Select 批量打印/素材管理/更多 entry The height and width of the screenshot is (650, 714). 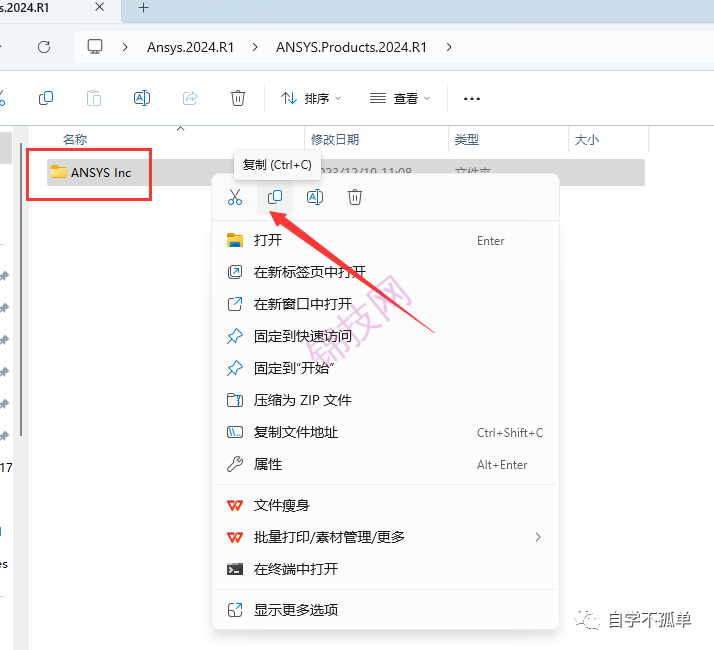click(x=385, y=537)
